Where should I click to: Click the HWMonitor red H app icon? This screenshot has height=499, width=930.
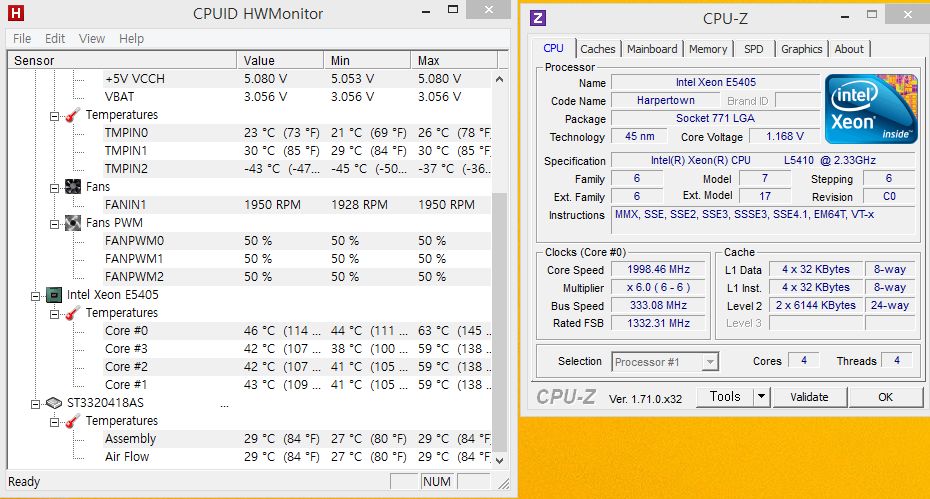(x=16, y=13)
